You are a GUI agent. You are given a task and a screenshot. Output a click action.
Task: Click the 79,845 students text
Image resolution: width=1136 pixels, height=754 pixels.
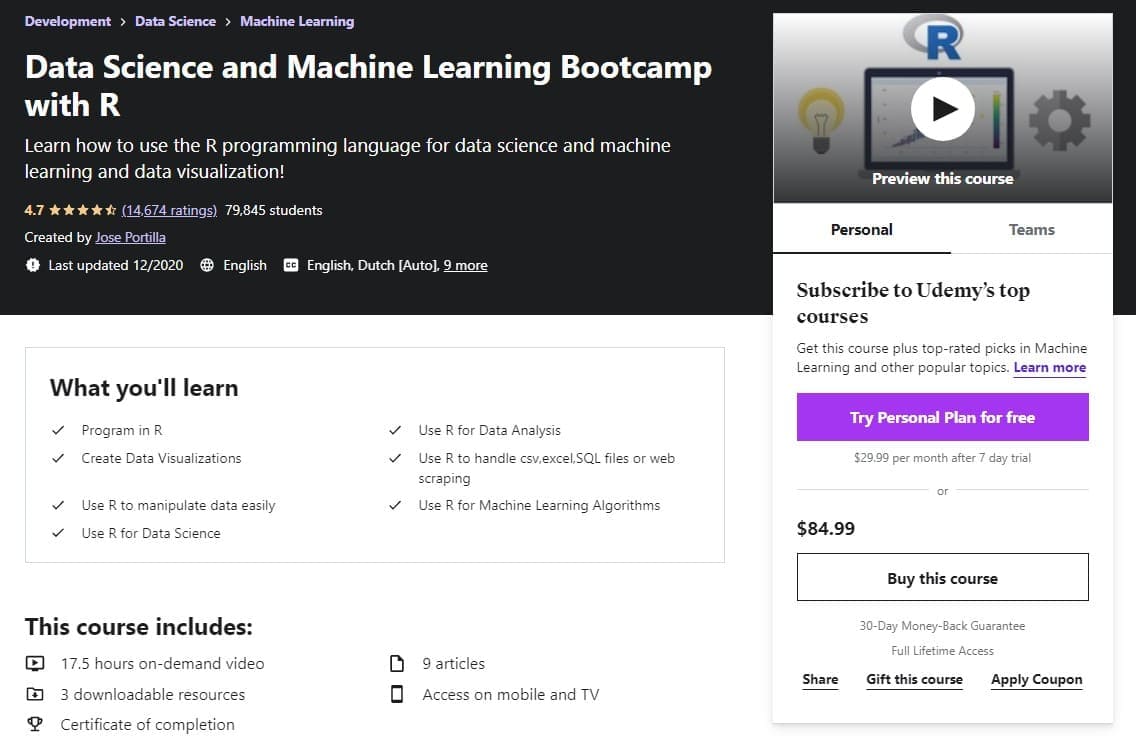pos(273,210)
